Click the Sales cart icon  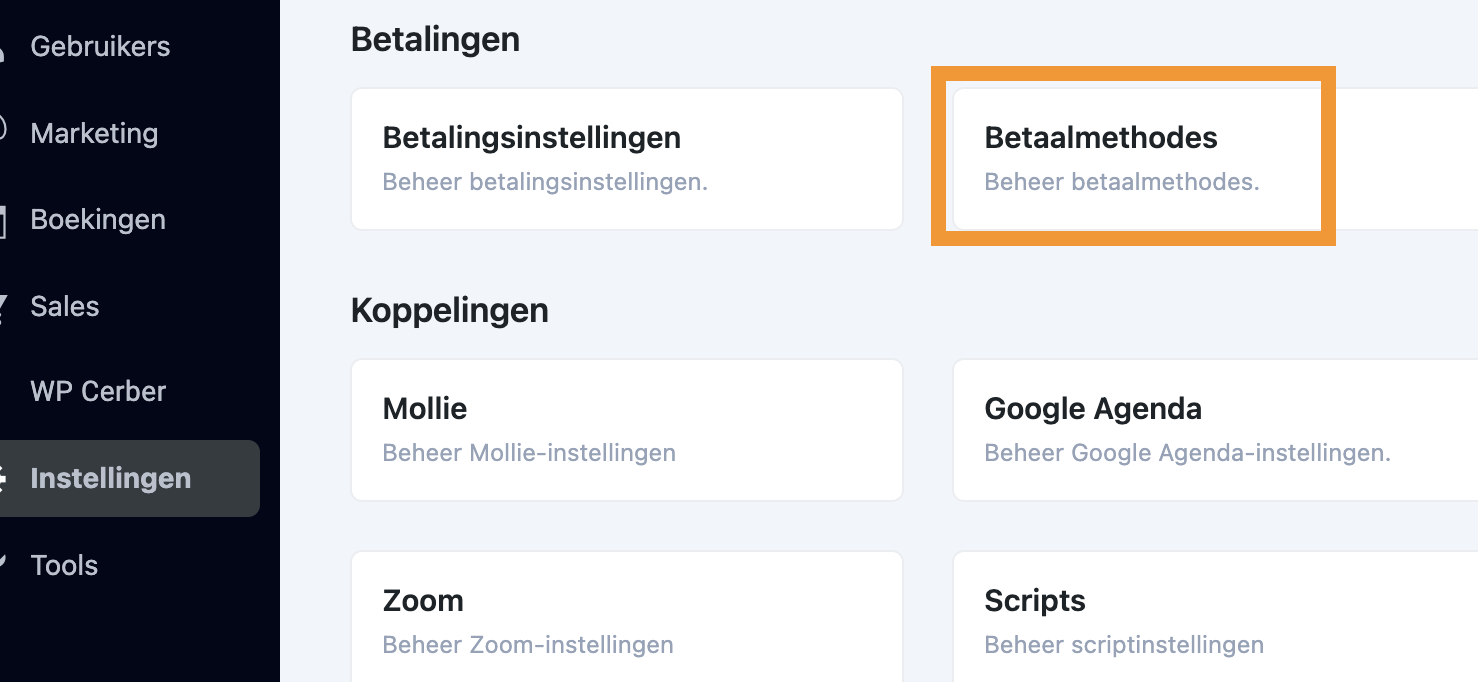click(x=3, y=306)
